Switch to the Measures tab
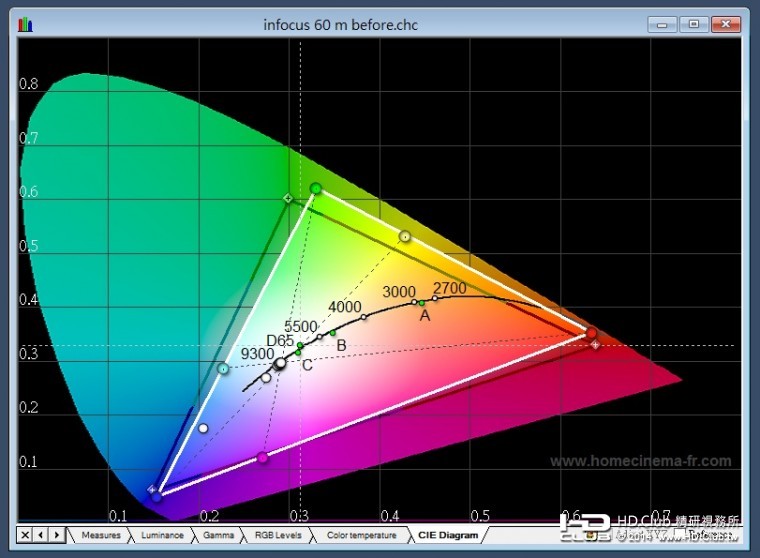This screenshot has width=760, height=558. [101, 535]
